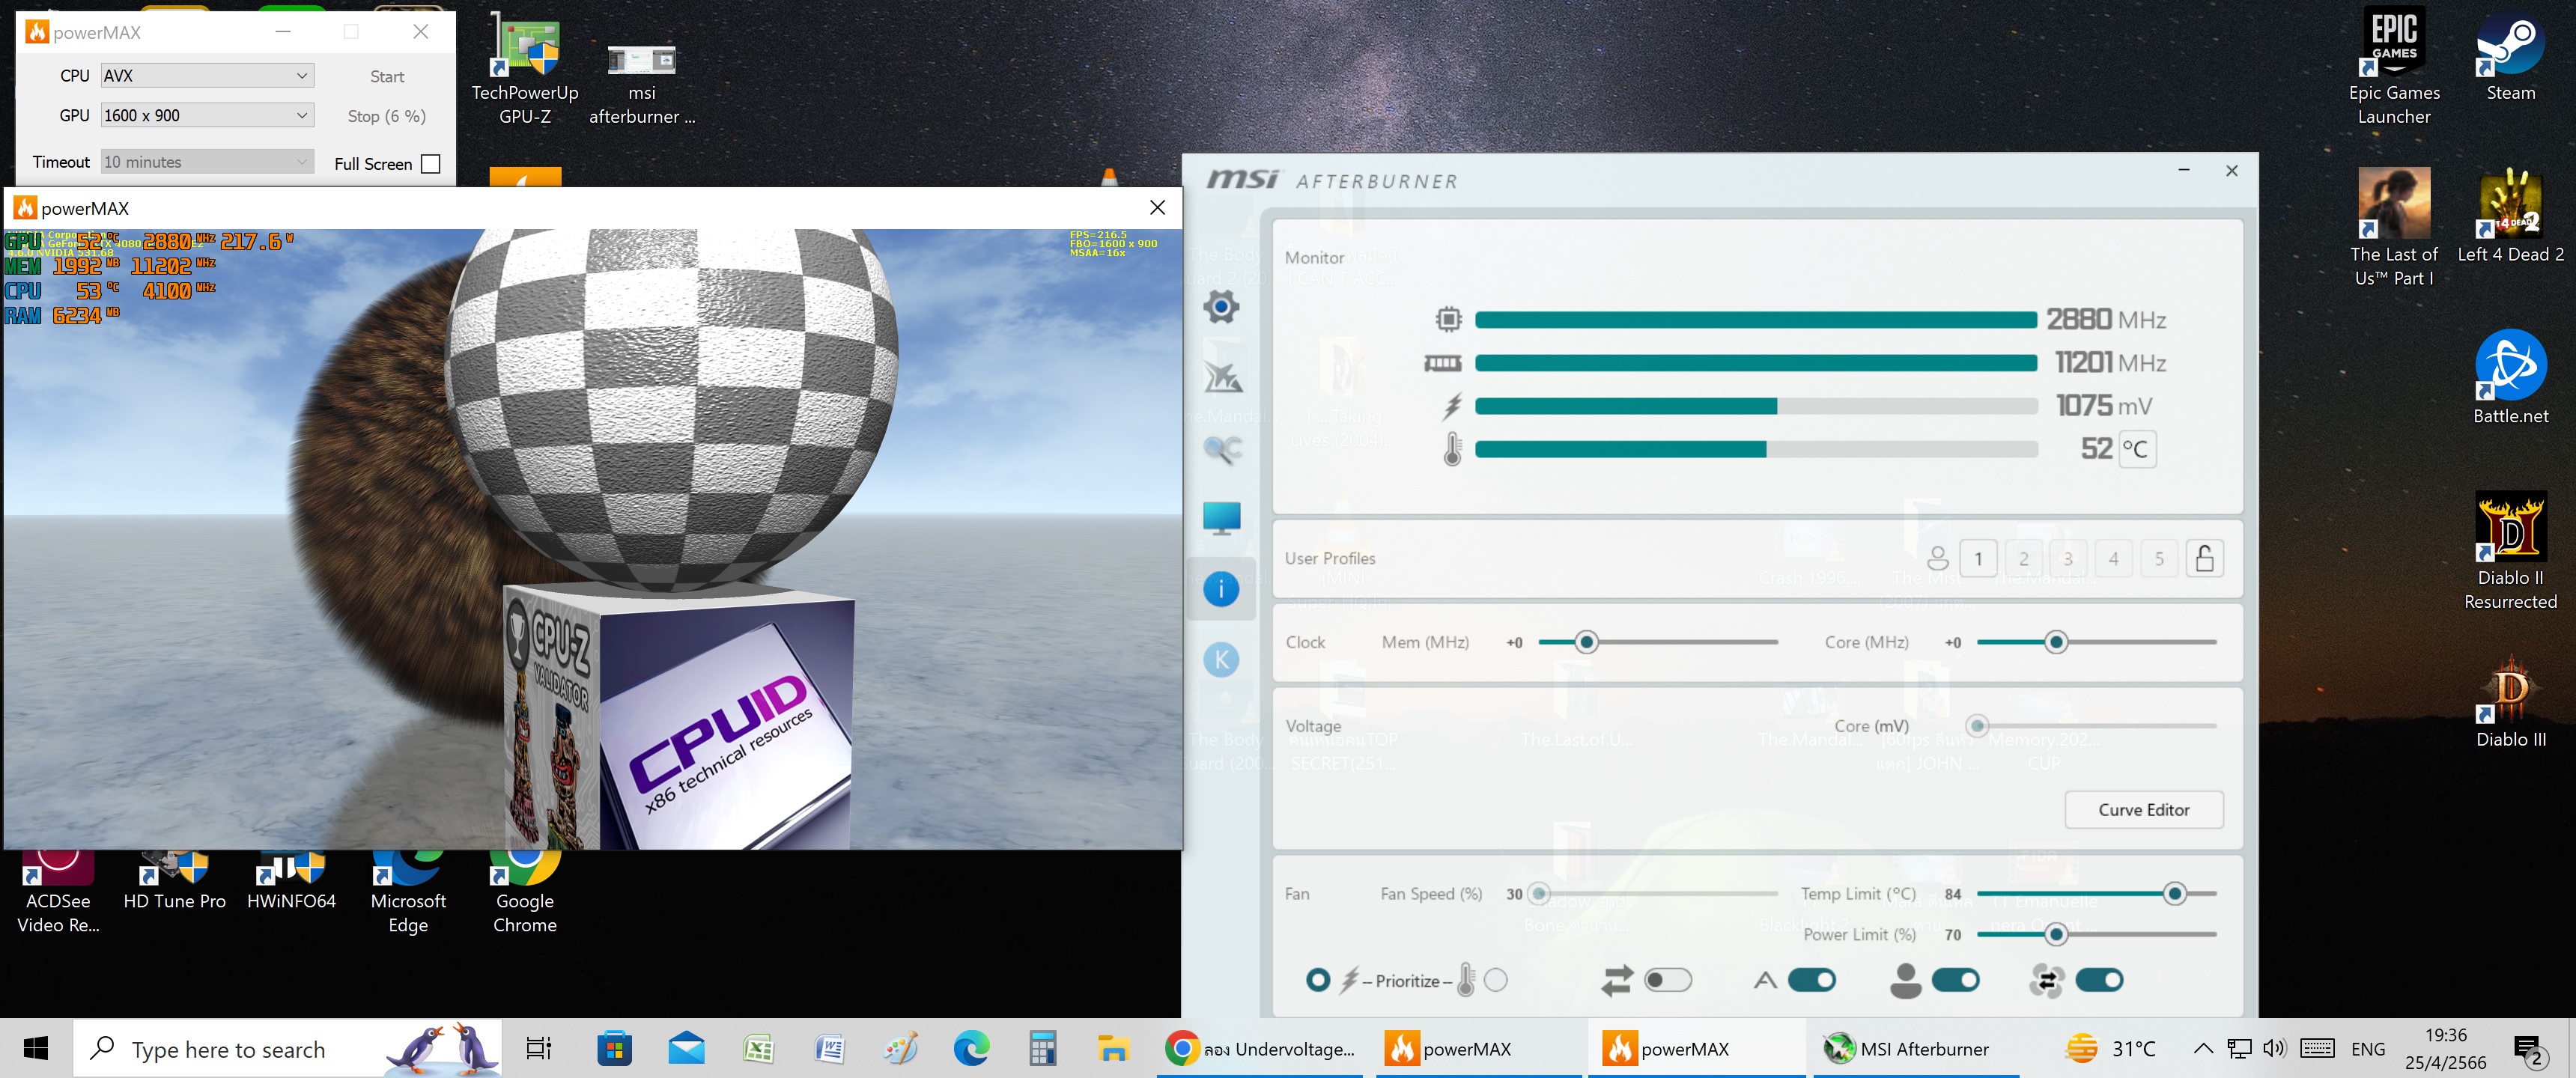The width and height of the screenshot is (2576, 1078).
Task: Adjust the Mem (MHz) clock slider handle
Action: (1585, 642)
